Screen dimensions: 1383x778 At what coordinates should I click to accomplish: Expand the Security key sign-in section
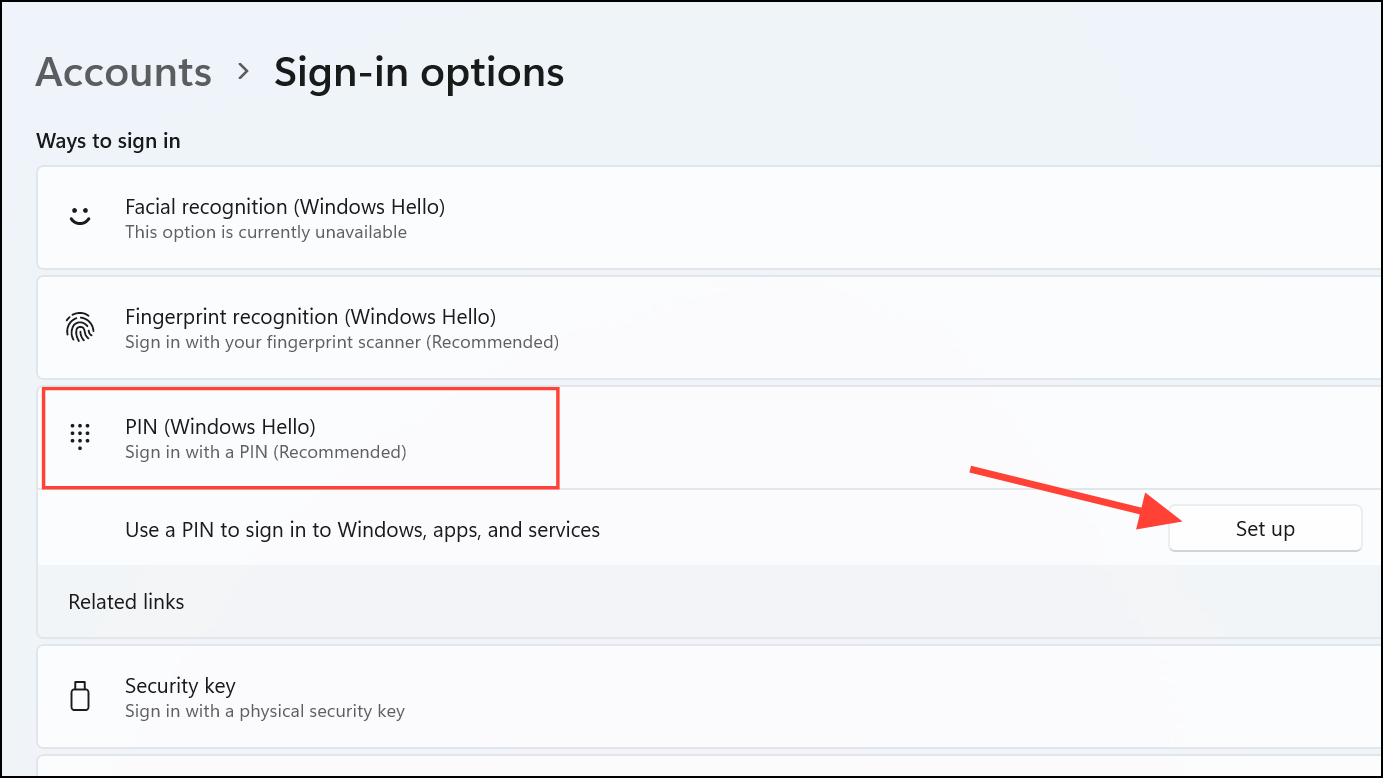(700, 696)
